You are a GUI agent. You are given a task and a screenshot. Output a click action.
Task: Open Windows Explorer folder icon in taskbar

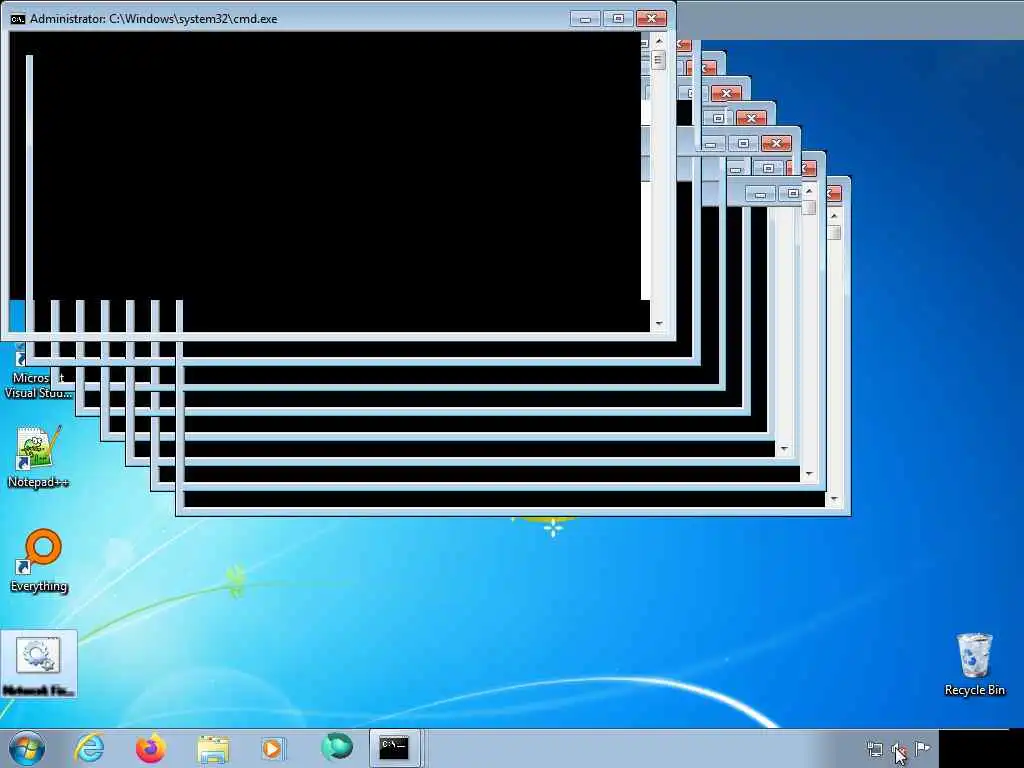click(213, 749)
